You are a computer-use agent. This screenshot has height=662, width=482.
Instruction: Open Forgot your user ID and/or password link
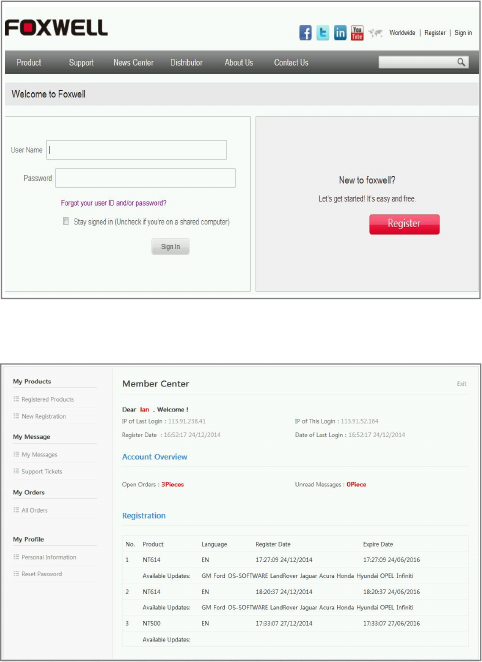(x=114, y=203)
